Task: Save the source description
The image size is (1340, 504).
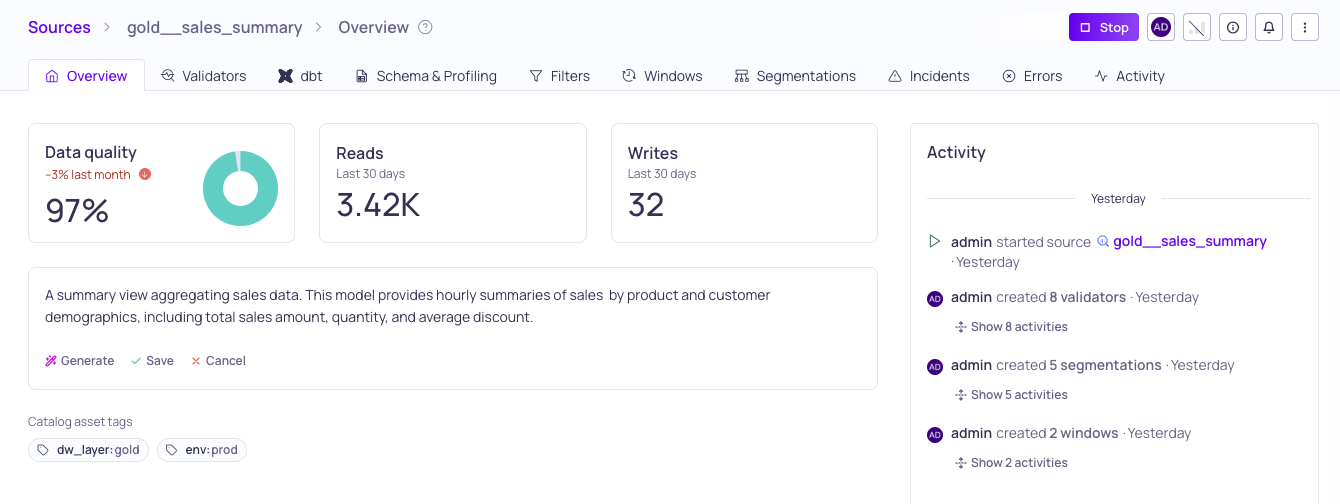Action: 152,361
